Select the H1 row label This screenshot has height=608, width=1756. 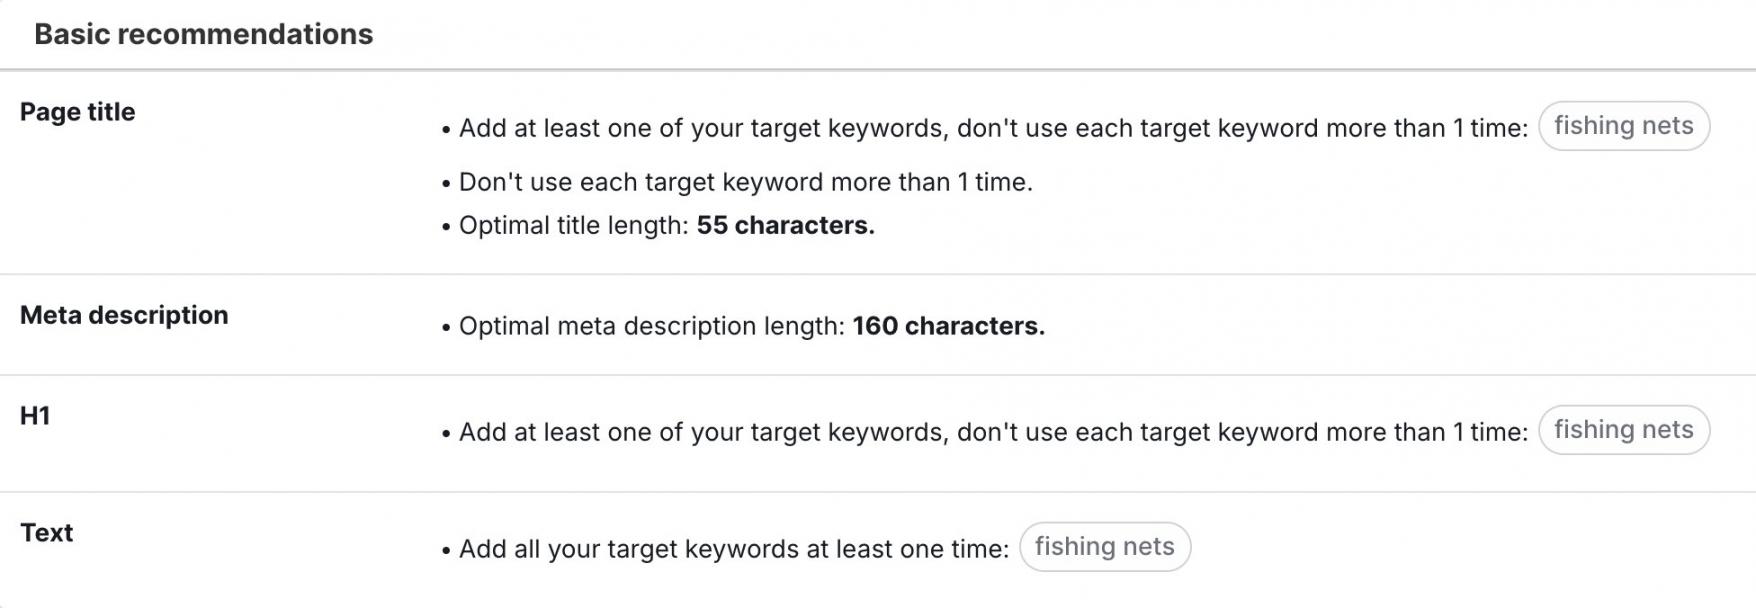pos(35,416)
